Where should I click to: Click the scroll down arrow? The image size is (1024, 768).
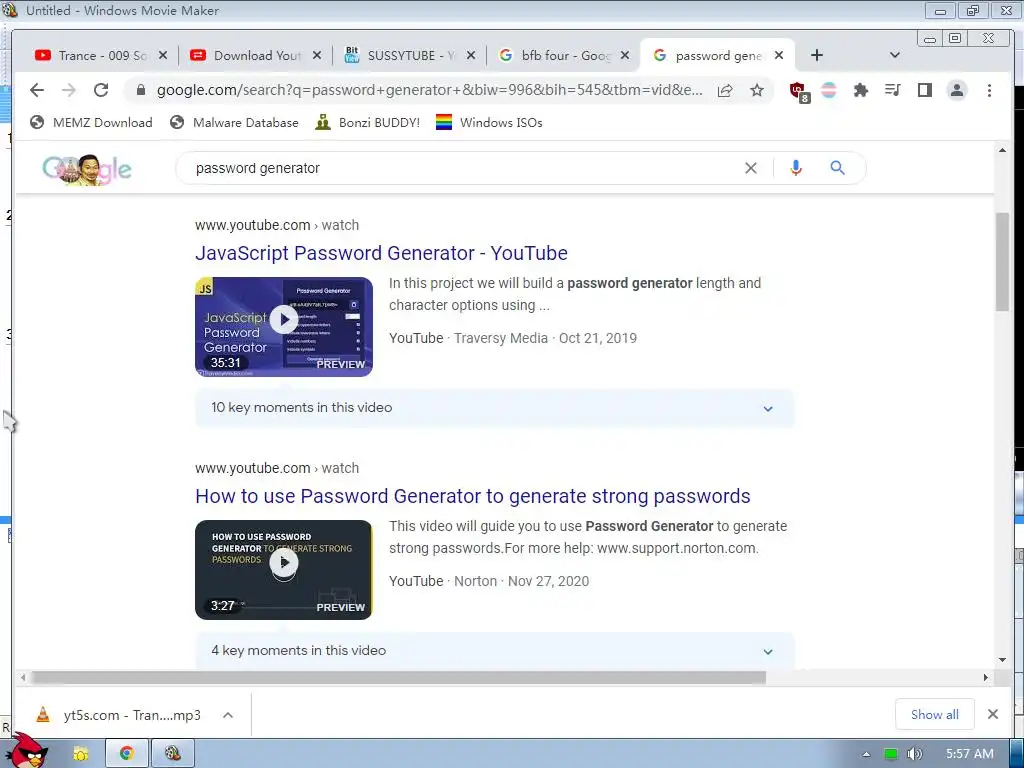[1002, 660]
